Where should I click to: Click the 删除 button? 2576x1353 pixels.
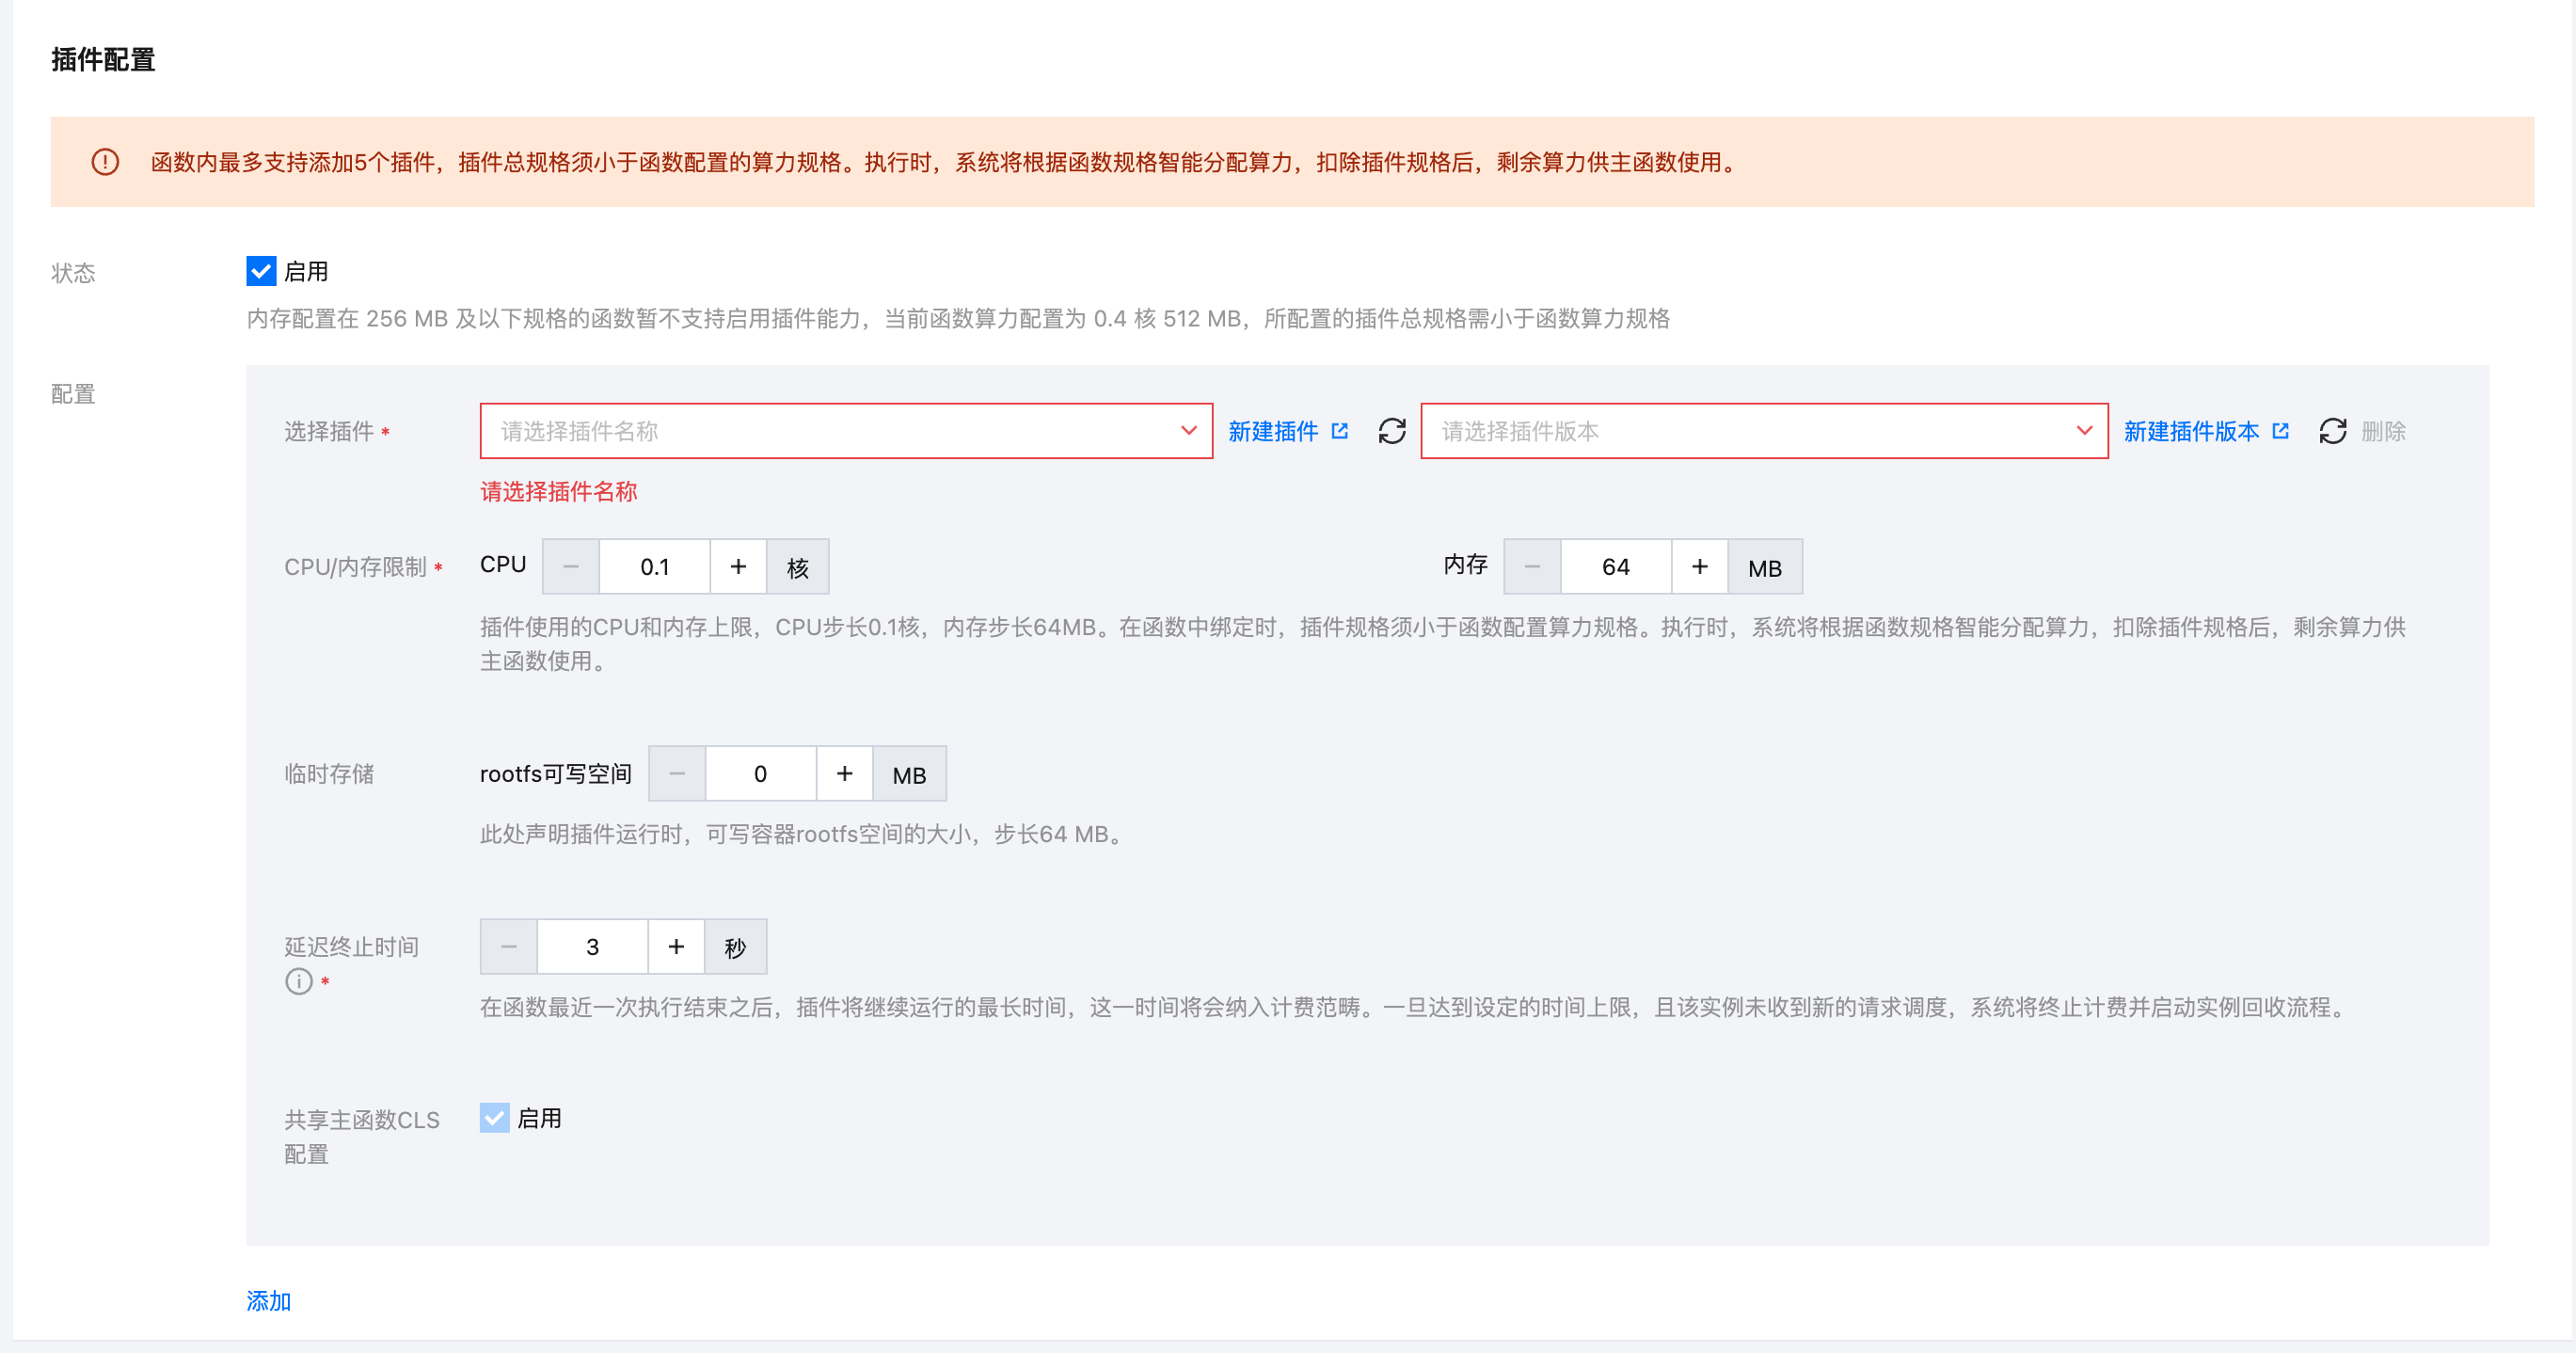pos(2383,431)
